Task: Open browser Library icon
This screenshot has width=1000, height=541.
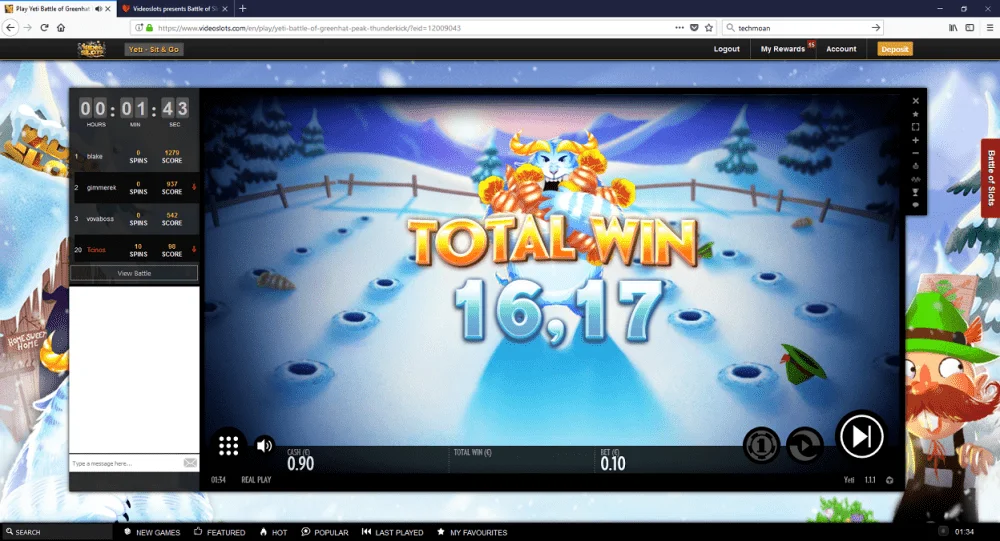Action: coord(953,28)
